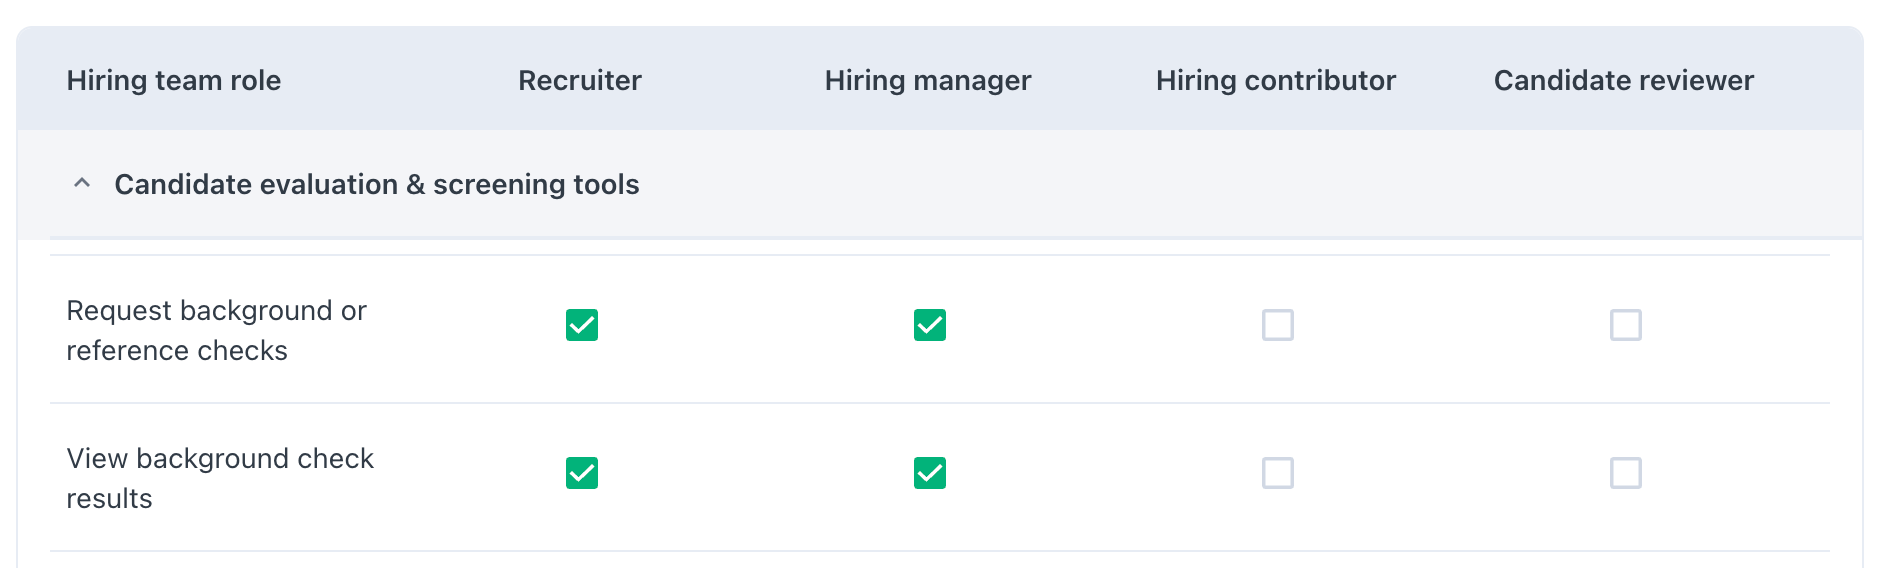Check Candidate reviewer for View background check results
This screenshot has width=1878, height=568.
tap(1626, 473)
